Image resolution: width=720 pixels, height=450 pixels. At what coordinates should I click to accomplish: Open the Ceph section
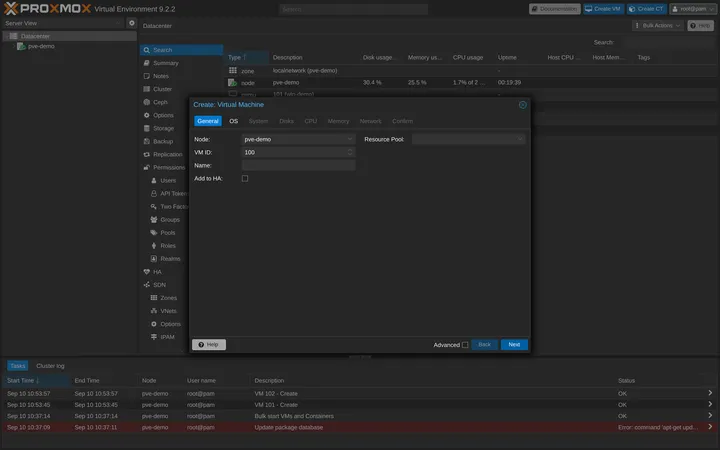(160, 102)
